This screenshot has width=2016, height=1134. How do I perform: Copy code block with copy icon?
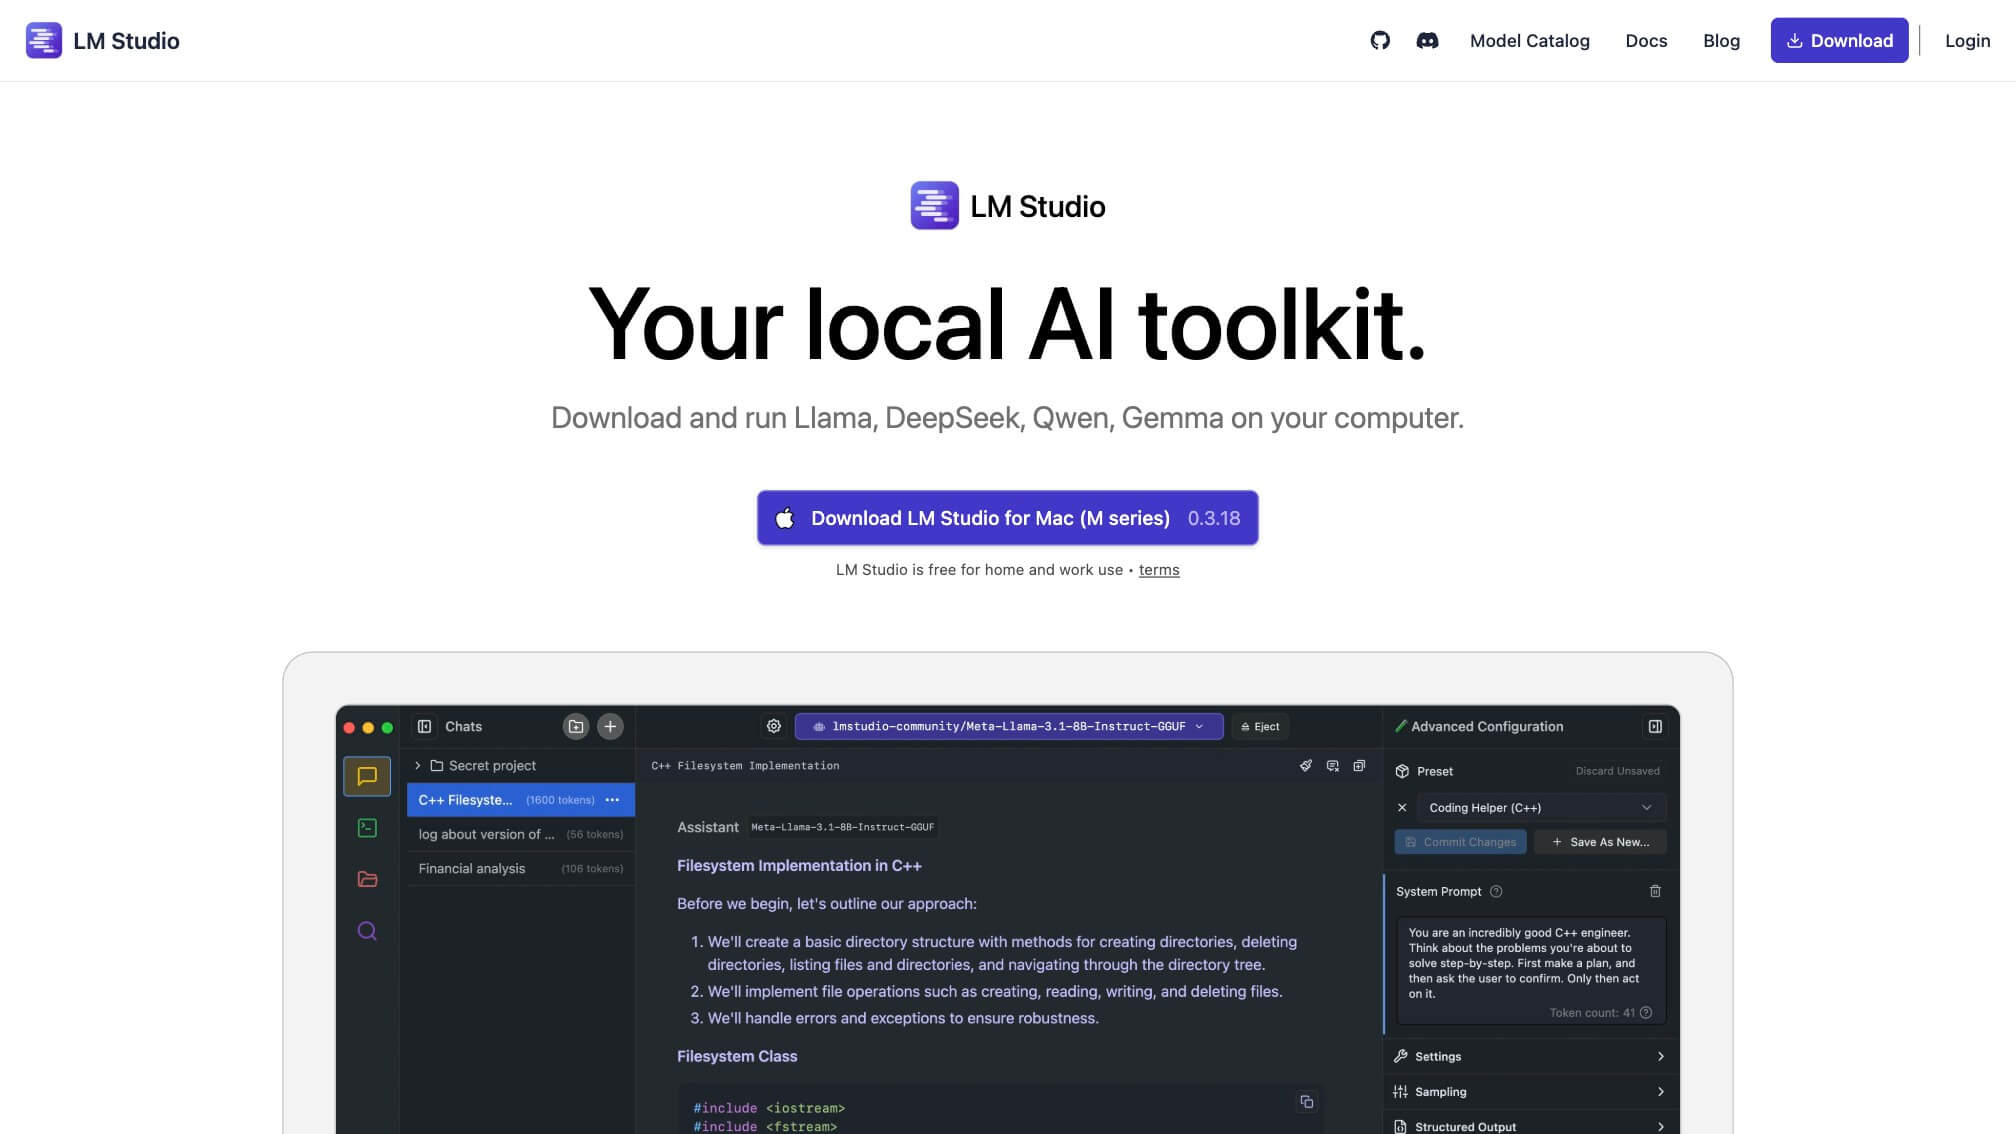point(1306,1102)
